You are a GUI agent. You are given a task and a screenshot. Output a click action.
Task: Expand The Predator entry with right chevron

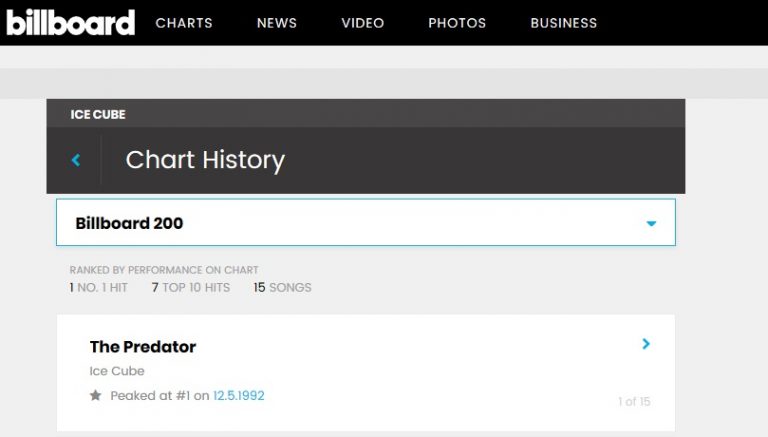pos(646,344)
